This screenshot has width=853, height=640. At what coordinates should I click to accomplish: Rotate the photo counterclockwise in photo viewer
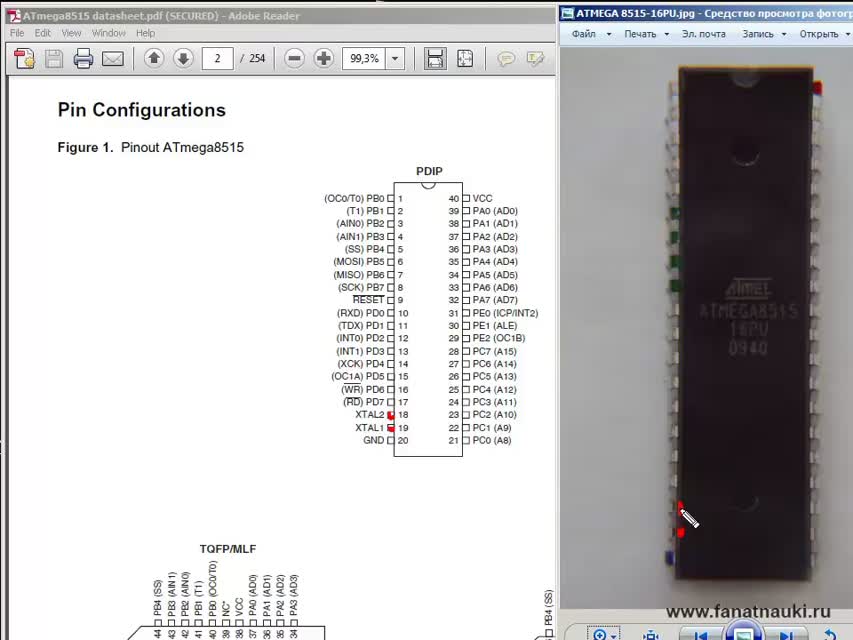830,635
